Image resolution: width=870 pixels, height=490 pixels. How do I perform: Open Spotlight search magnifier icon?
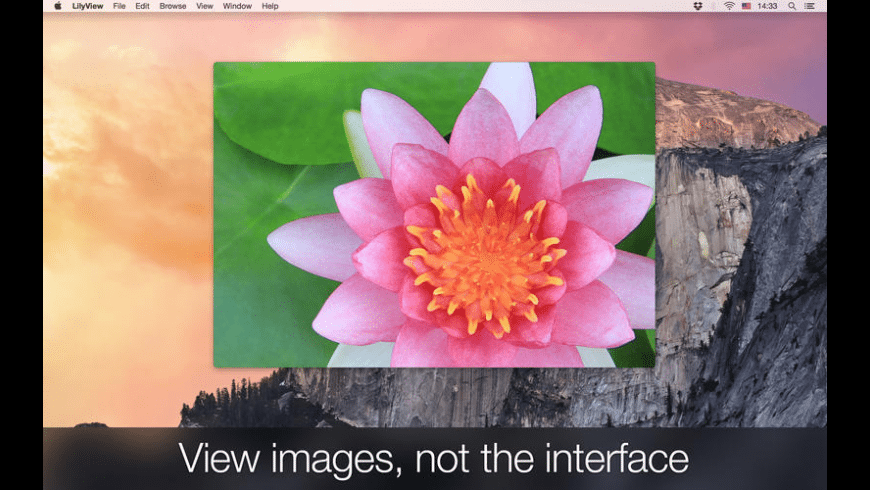click(x=792, y=6)
